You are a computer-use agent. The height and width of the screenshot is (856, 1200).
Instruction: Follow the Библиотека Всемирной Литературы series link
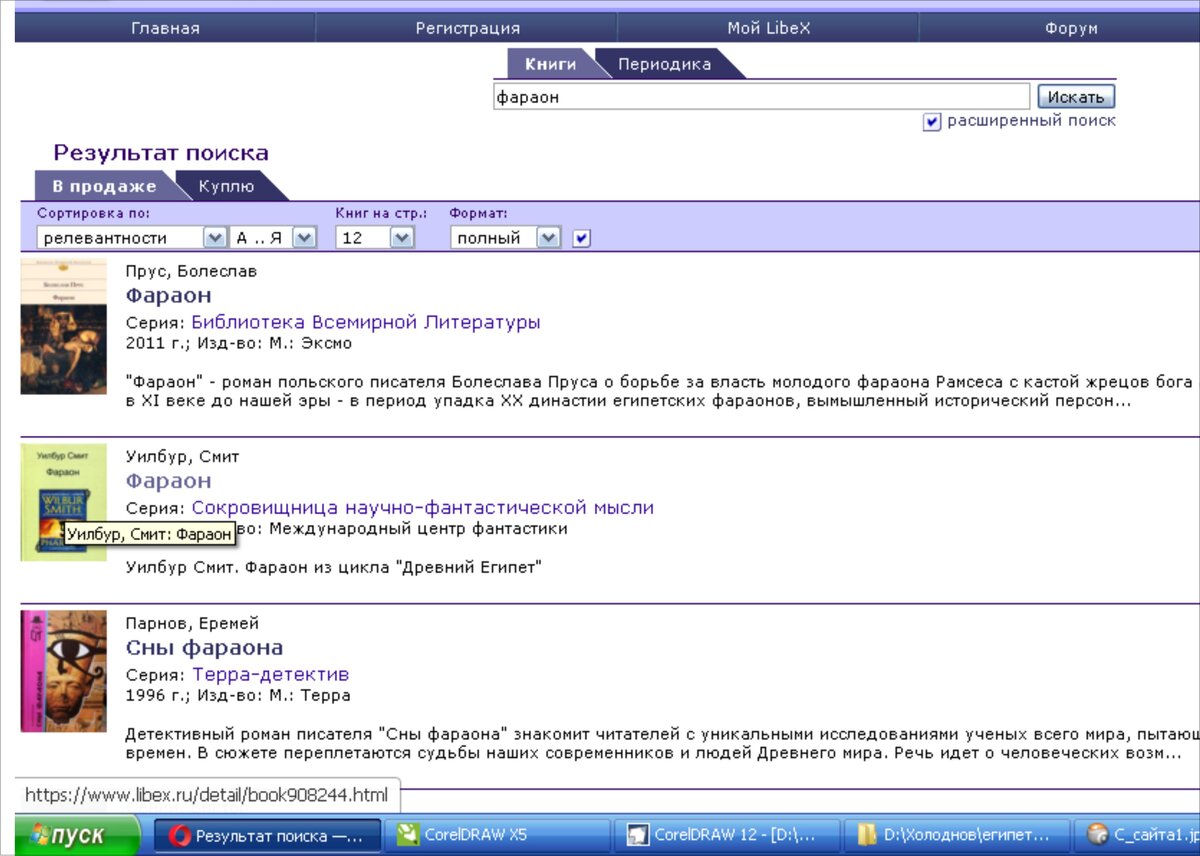point(365,322)
